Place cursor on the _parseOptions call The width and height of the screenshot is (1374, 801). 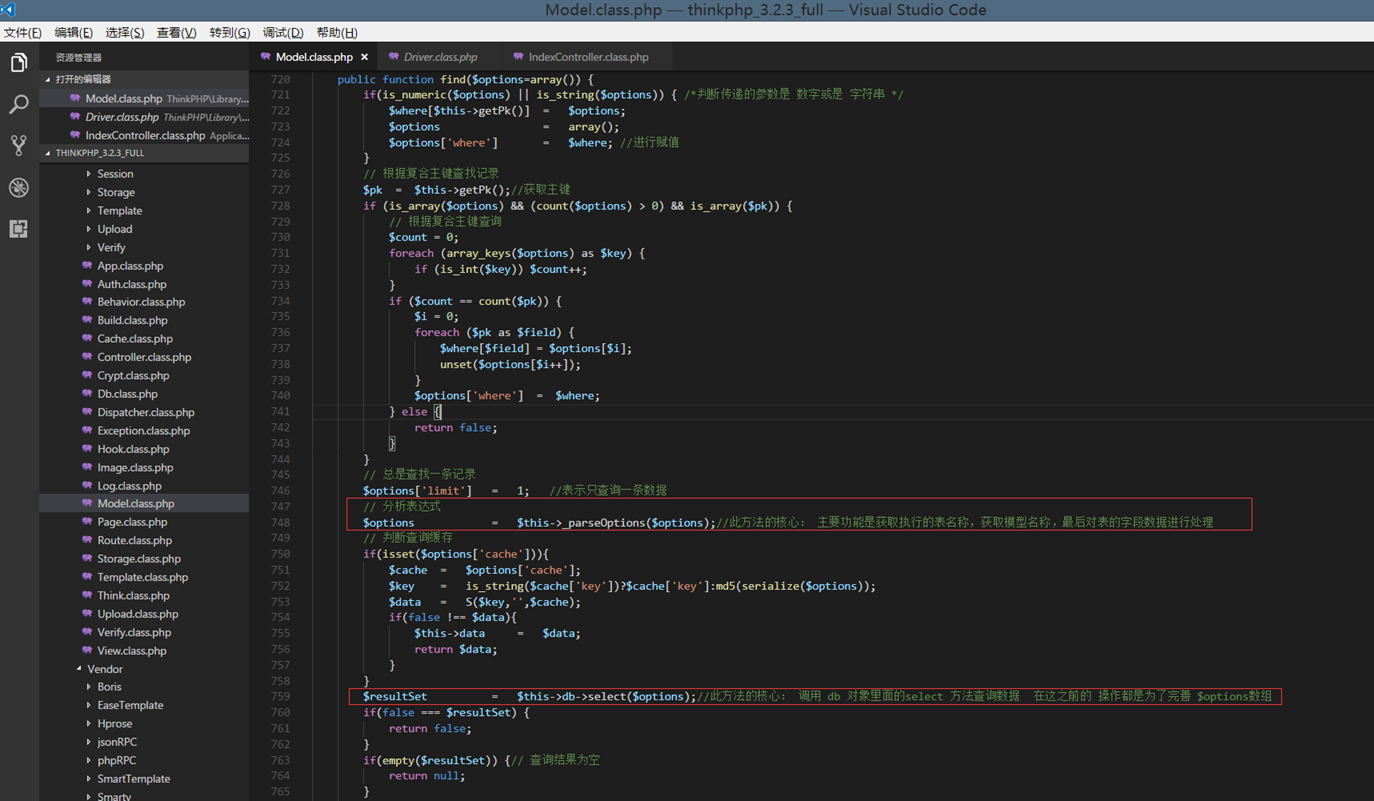pos(616,523)
